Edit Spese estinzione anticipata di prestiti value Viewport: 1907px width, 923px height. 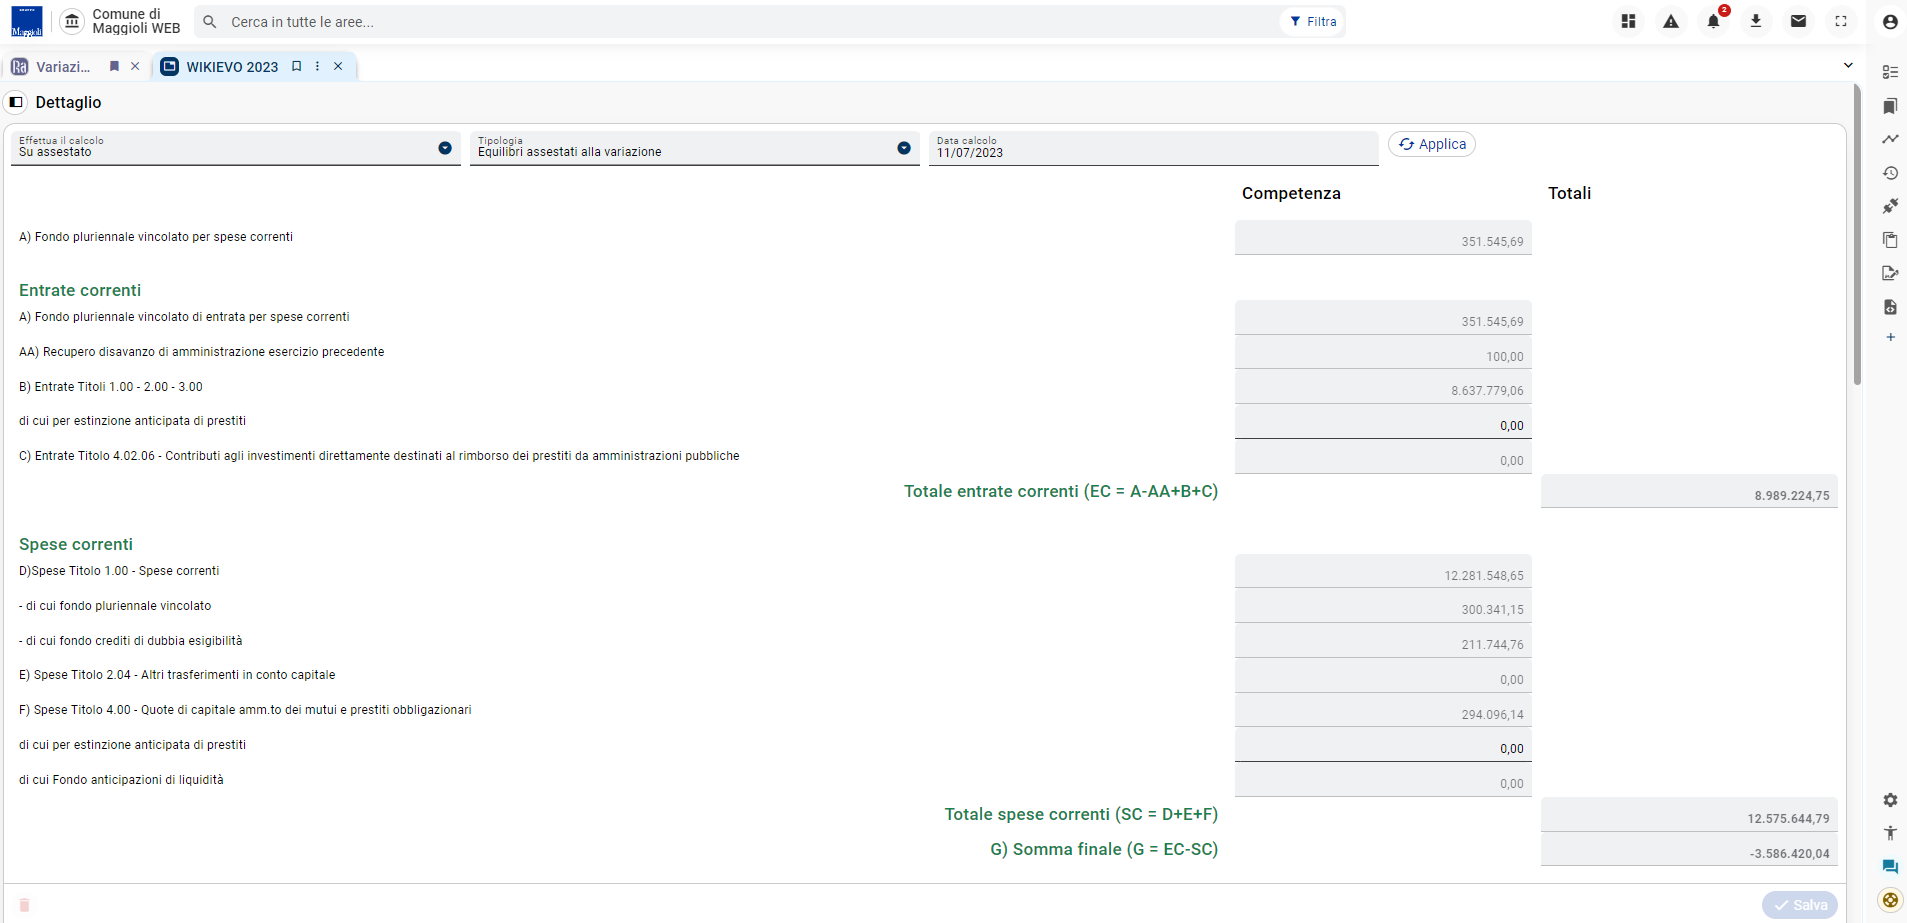(x=1383, y=745)
